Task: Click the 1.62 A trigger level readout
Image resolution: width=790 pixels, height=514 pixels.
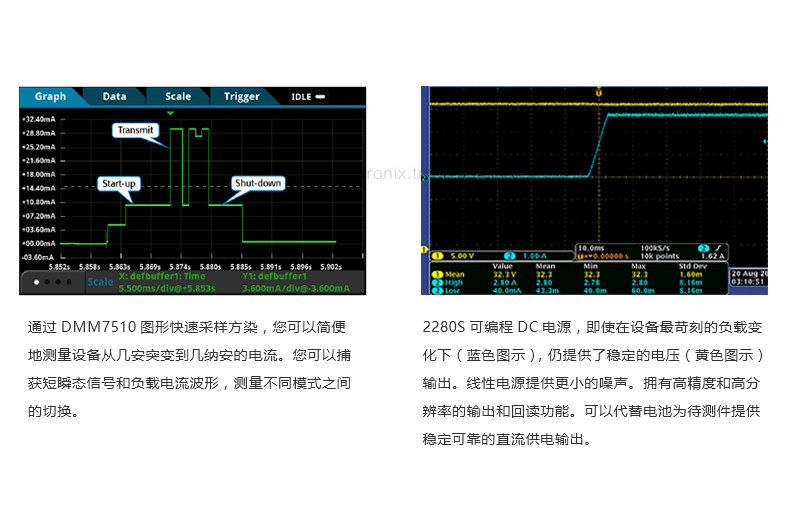Action: (x=712, y=256)
